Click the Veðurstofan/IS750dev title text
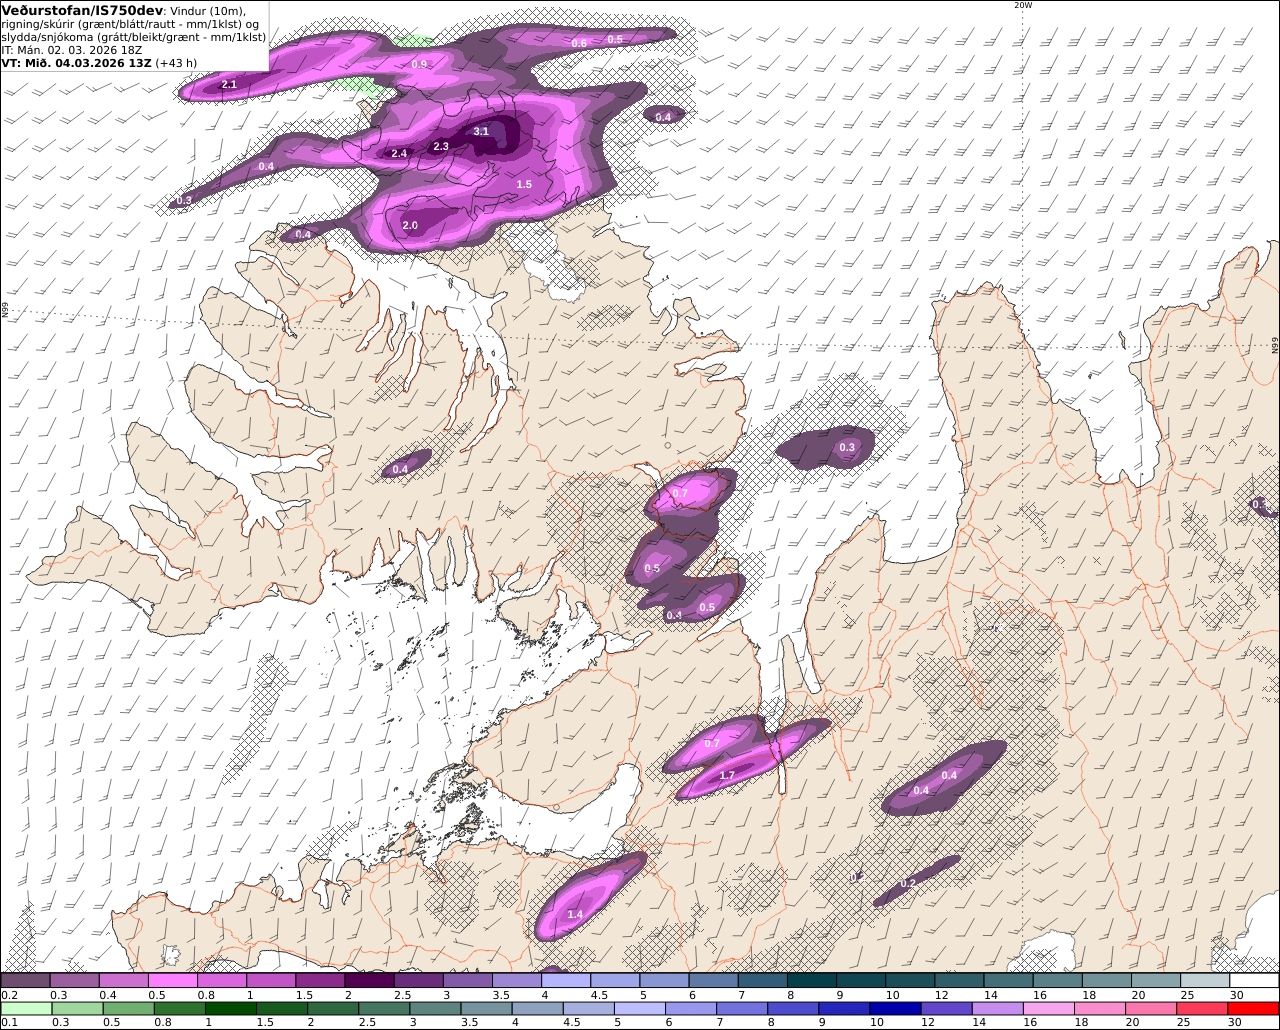1280x1030 pixels. (82, 9)
